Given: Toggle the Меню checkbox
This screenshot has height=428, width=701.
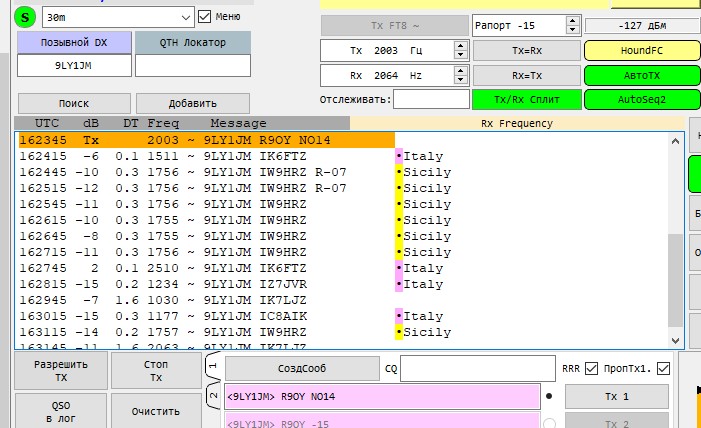Looking at the screenshot, I should (x=205, y=16).
